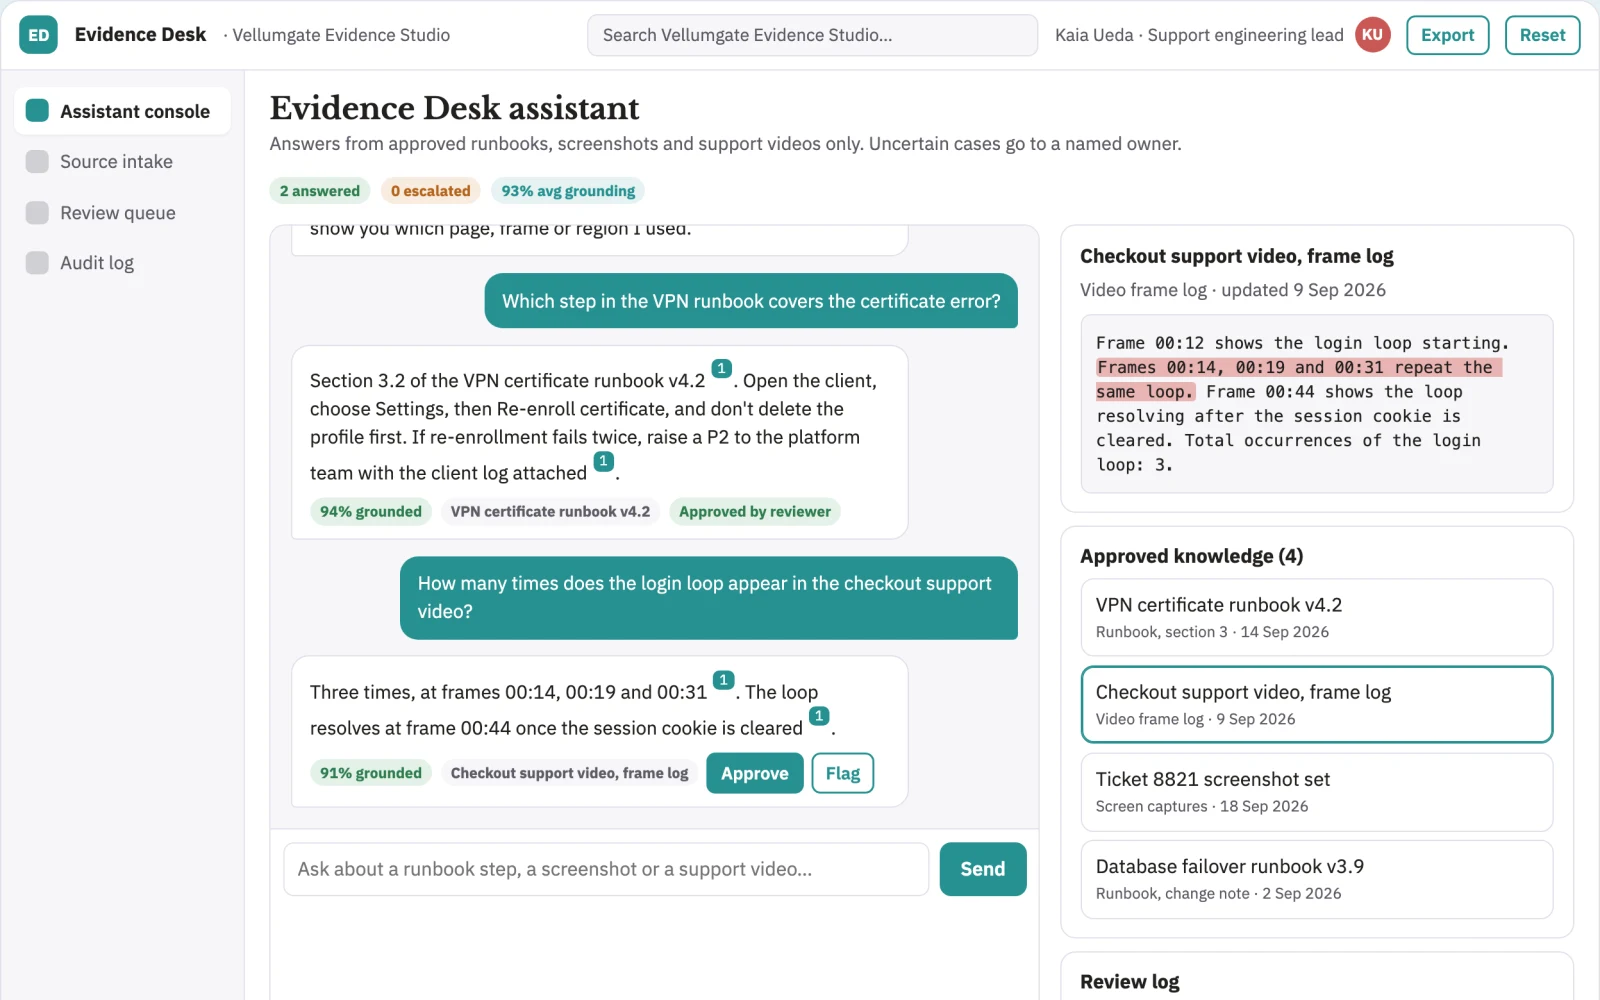Click the Assistant console sidebar icon

point(37,110)
